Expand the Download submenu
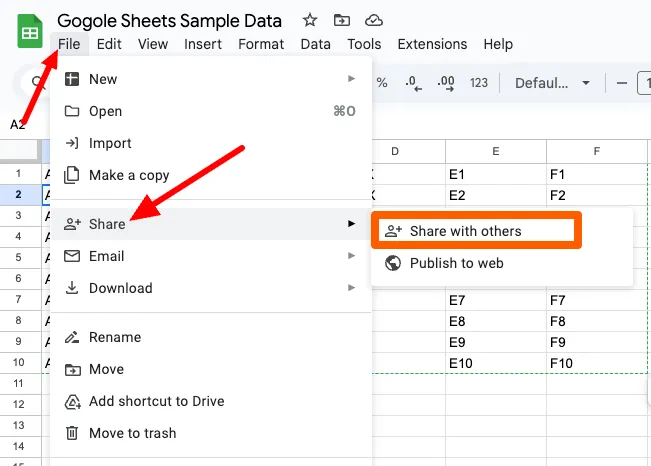Image resolution: width=651 pixels, height=466 pixels. point(351,288)
